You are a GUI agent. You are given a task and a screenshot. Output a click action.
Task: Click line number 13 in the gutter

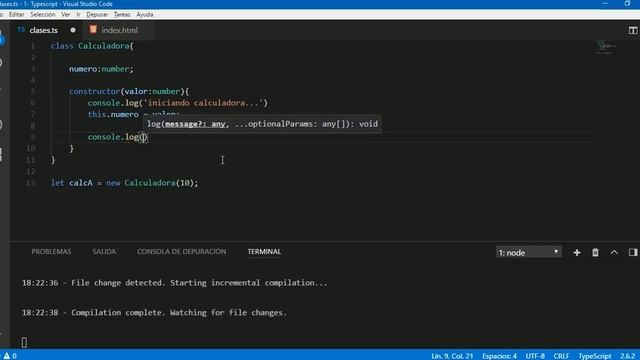coord(31,183)
